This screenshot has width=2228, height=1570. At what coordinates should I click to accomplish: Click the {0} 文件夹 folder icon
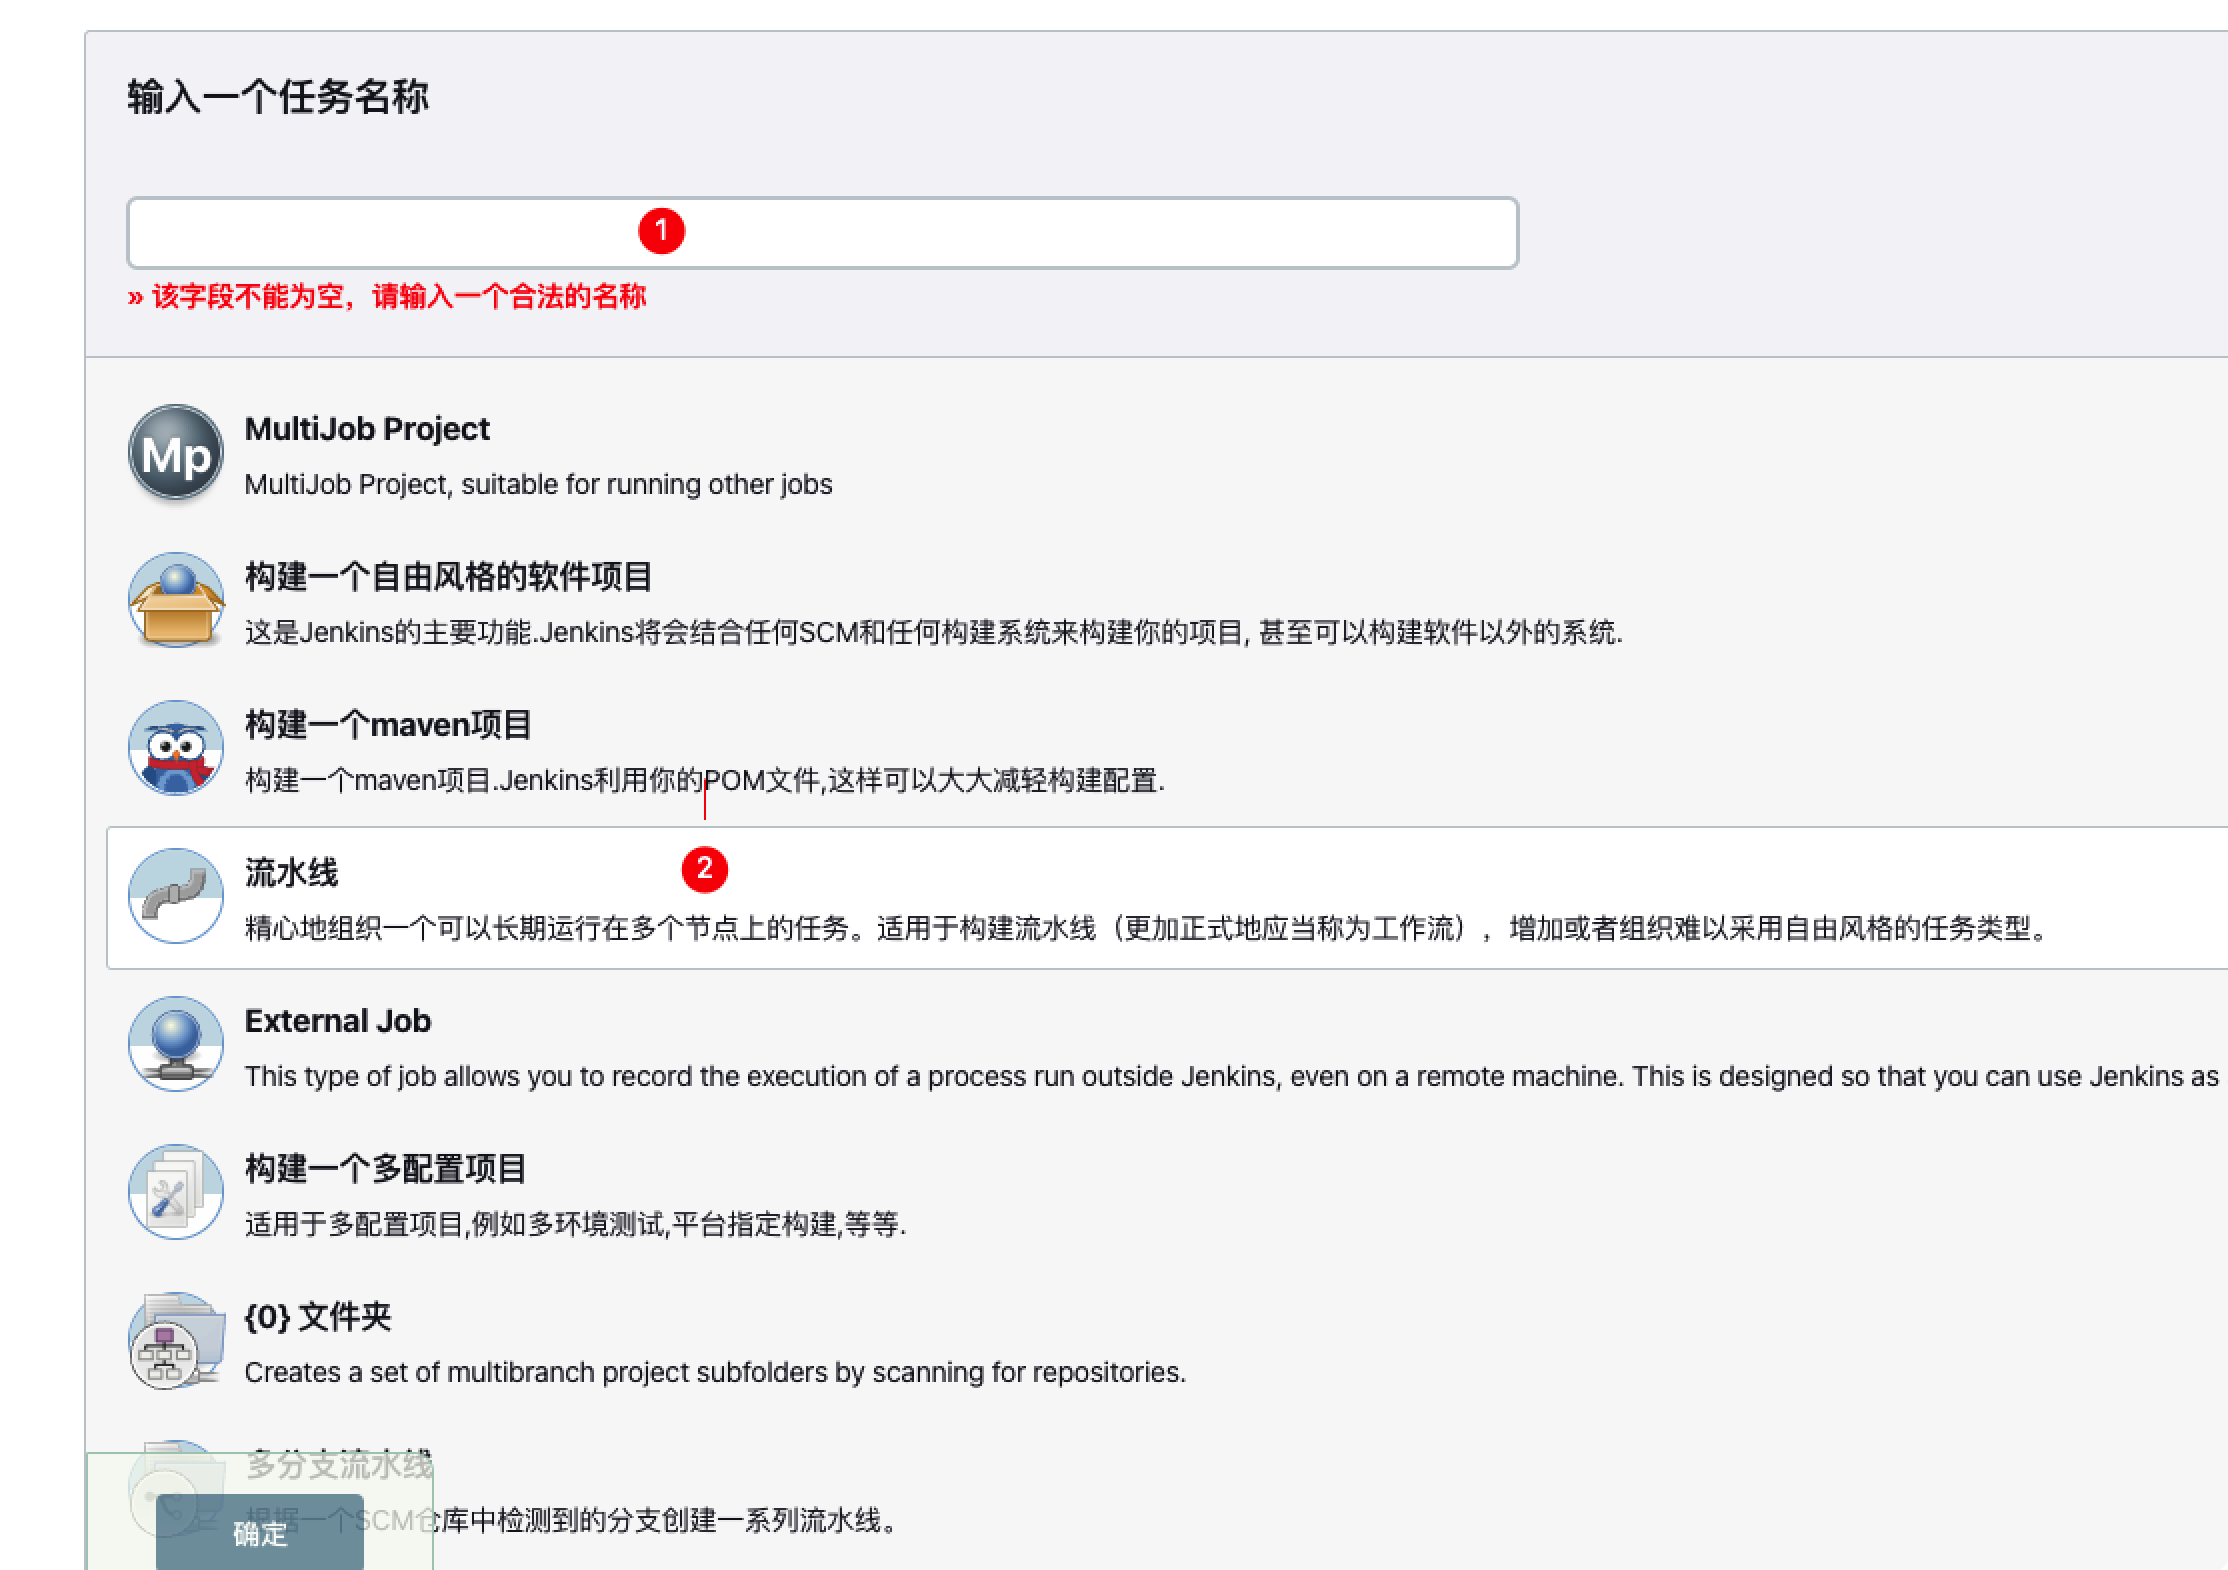point(176,1340)
